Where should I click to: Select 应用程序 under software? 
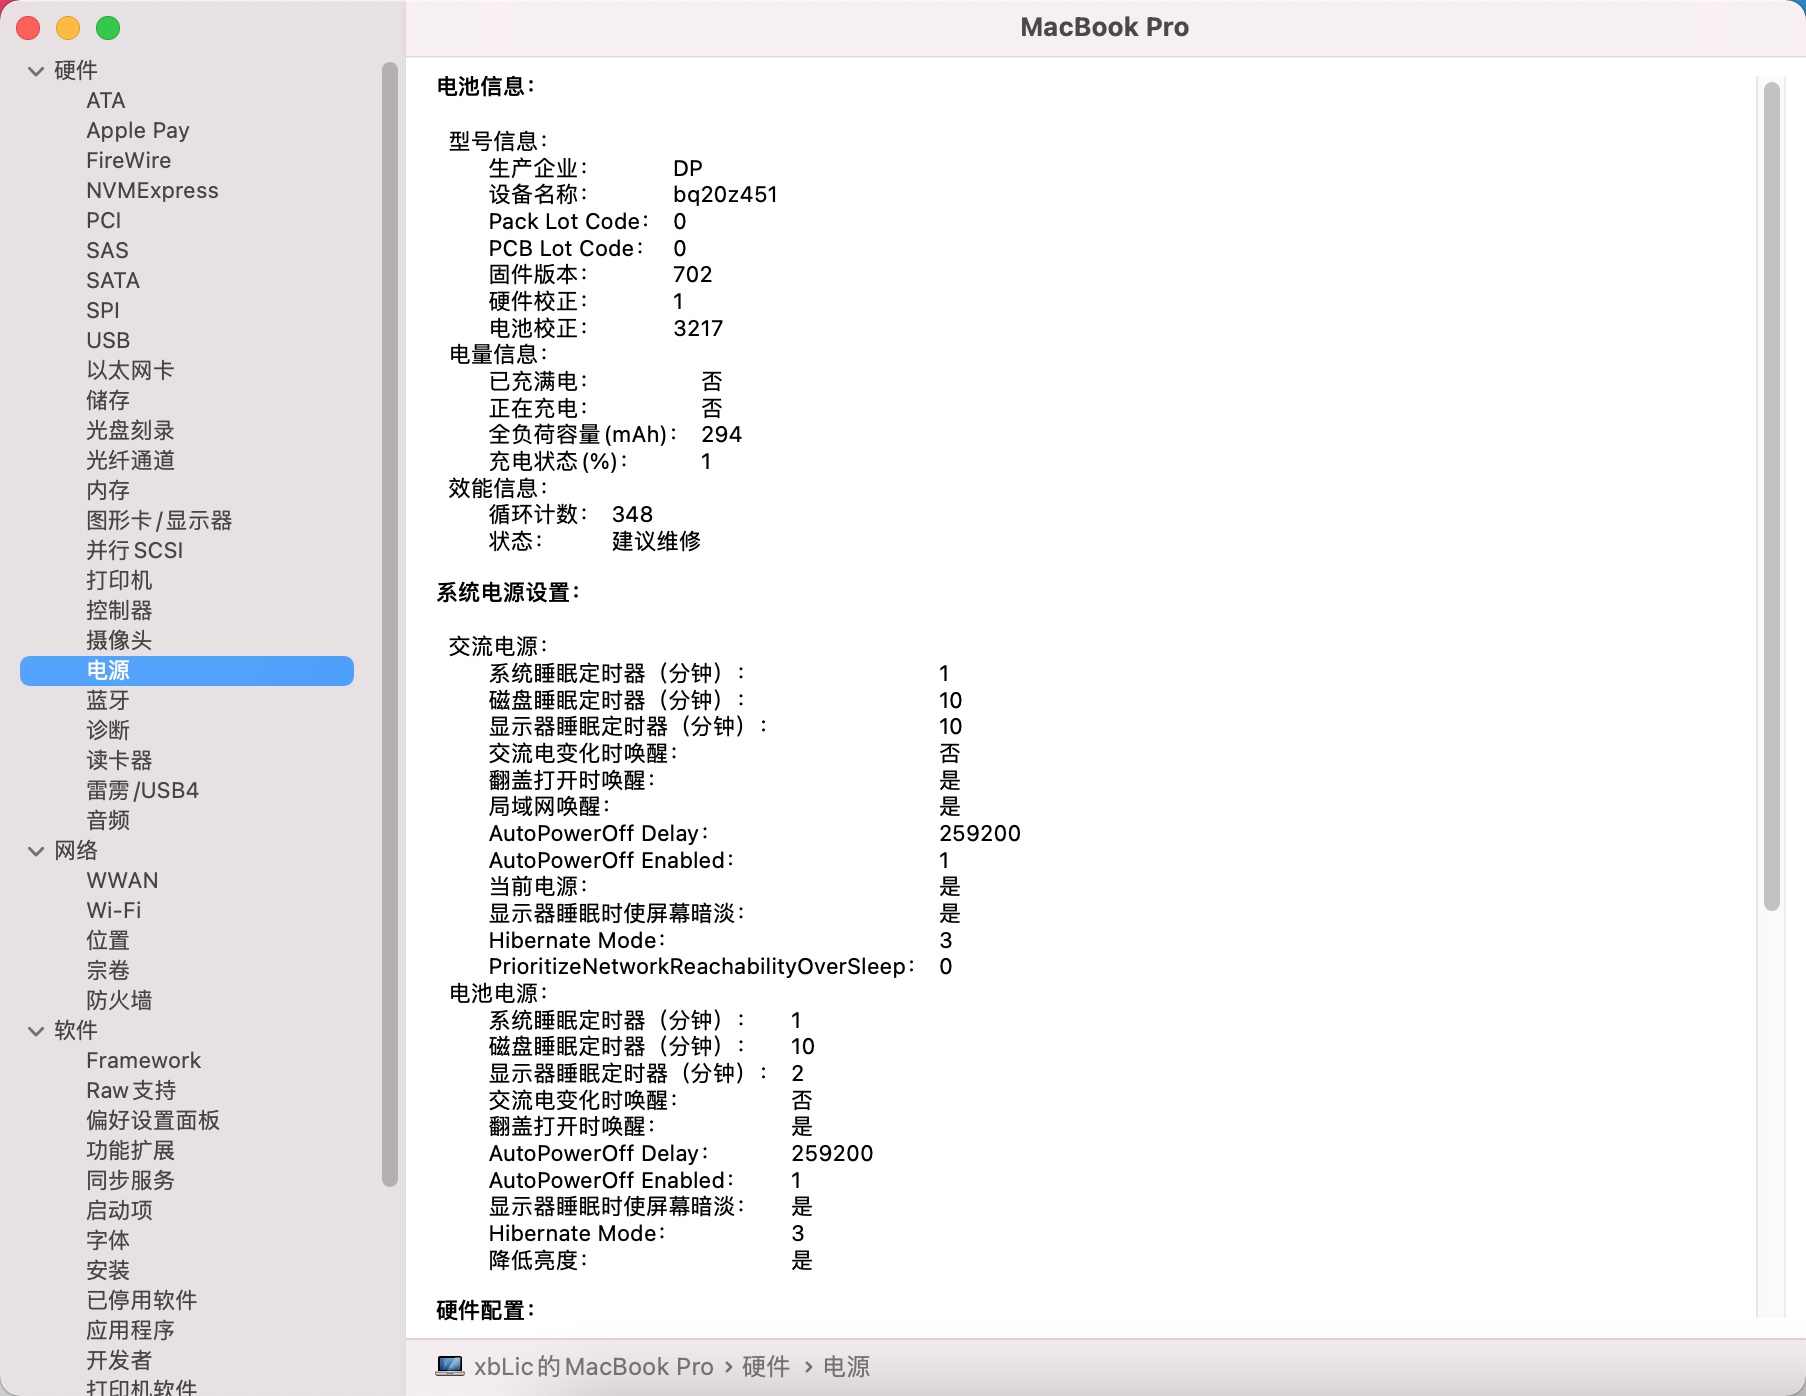point(130,1330)
